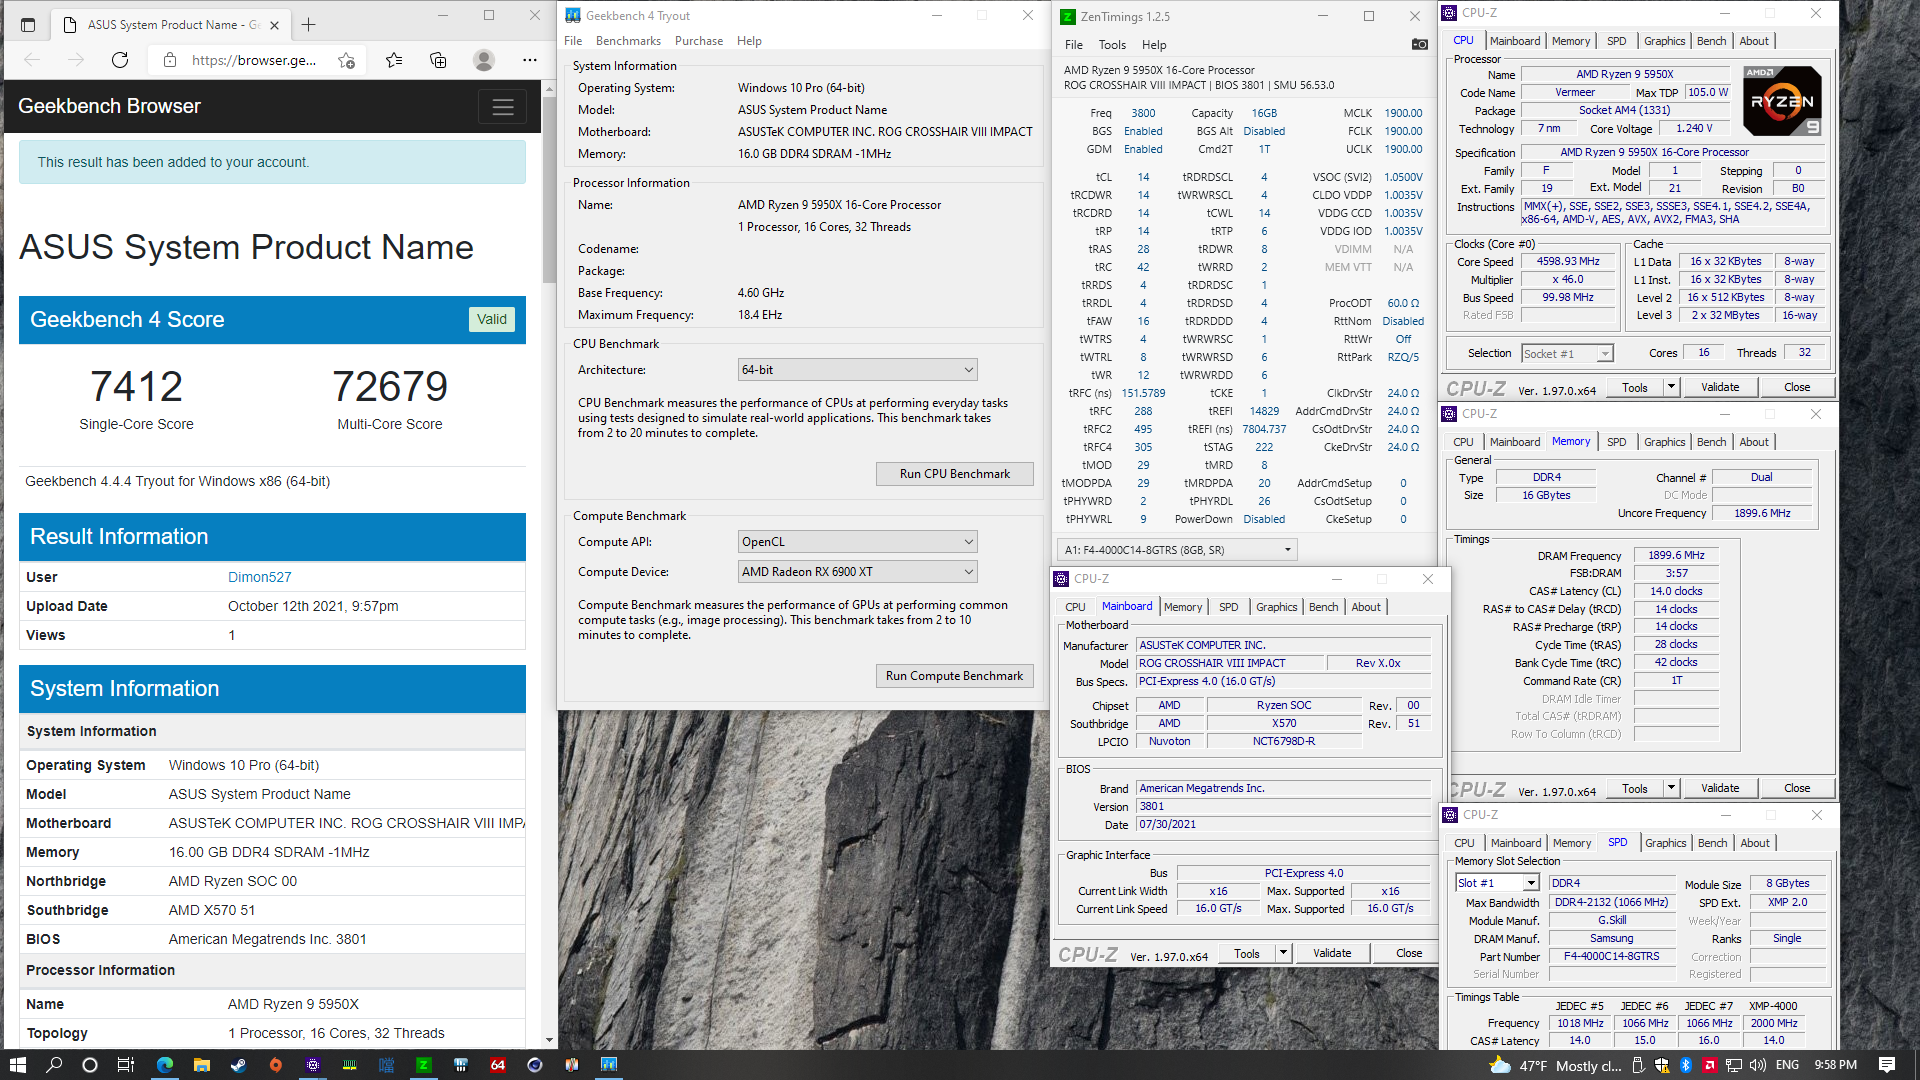Switch to Microsoft Edge taskbar icon
Viewport: 1920px width, 1080px height.
point(164,1065)
